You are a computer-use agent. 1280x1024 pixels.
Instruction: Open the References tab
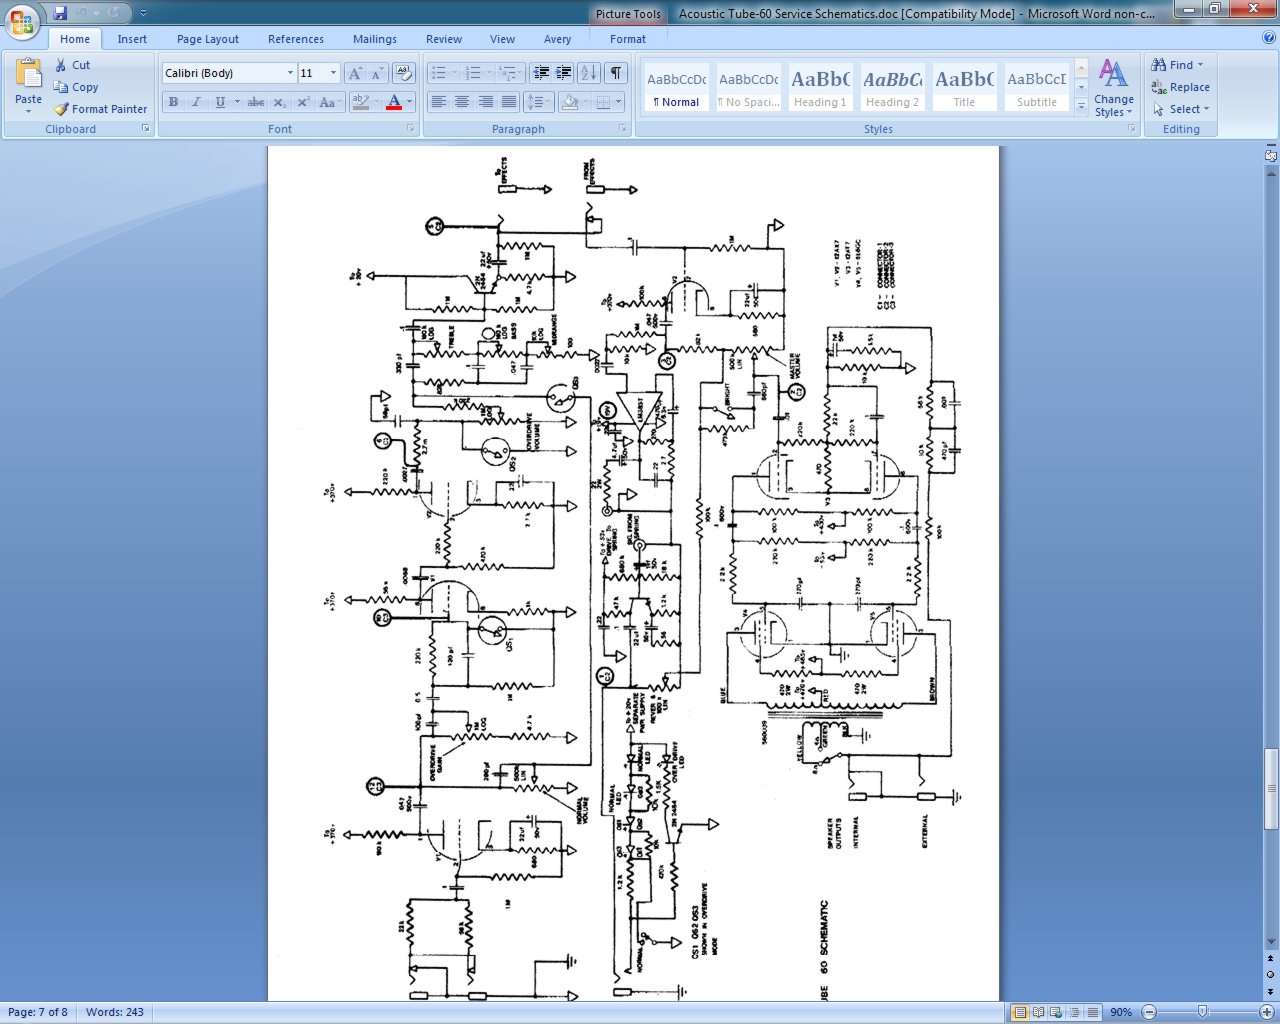296,39
